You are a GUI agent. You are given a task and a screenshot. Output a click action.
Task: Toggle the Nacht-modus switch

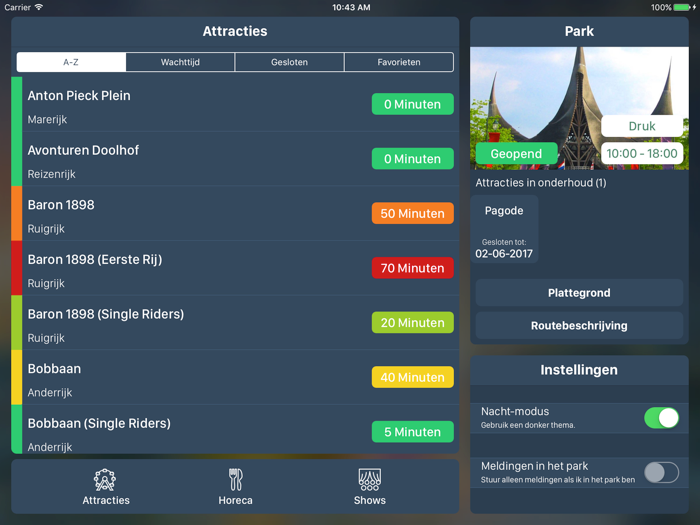(661, 418)
